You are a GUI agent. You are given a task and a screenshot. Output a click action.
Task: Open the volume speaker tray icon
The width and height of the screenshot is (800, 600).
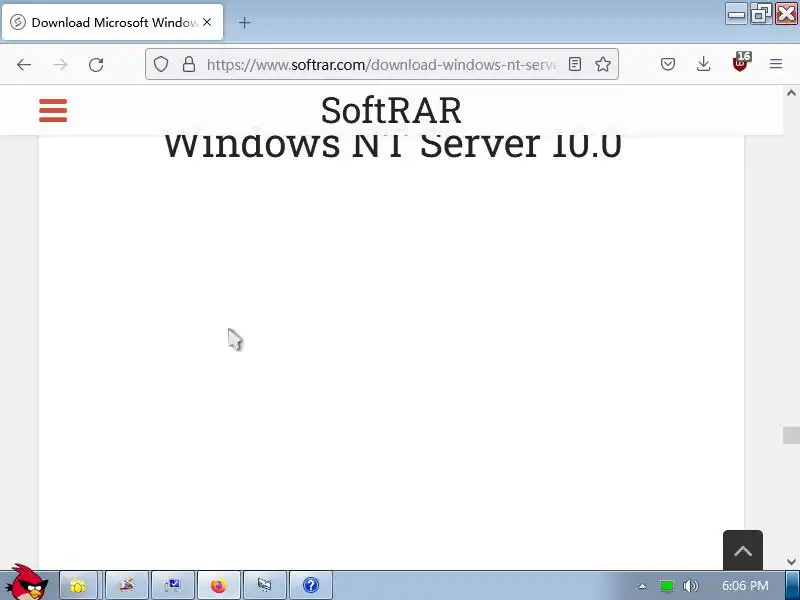tap(690, 586)
